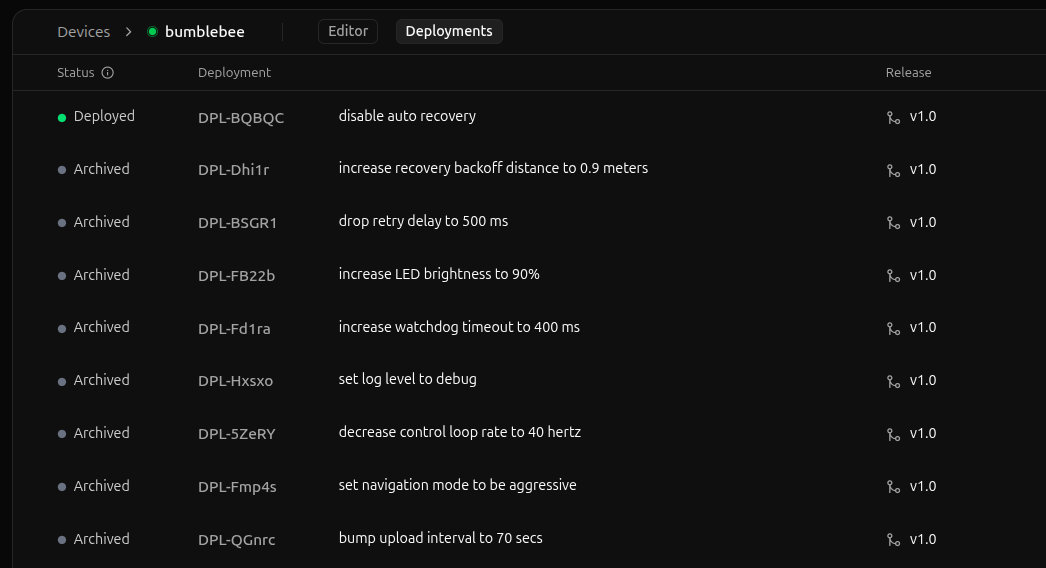
Task: Click the info icon next to Status header
Action: coord(108,73)
